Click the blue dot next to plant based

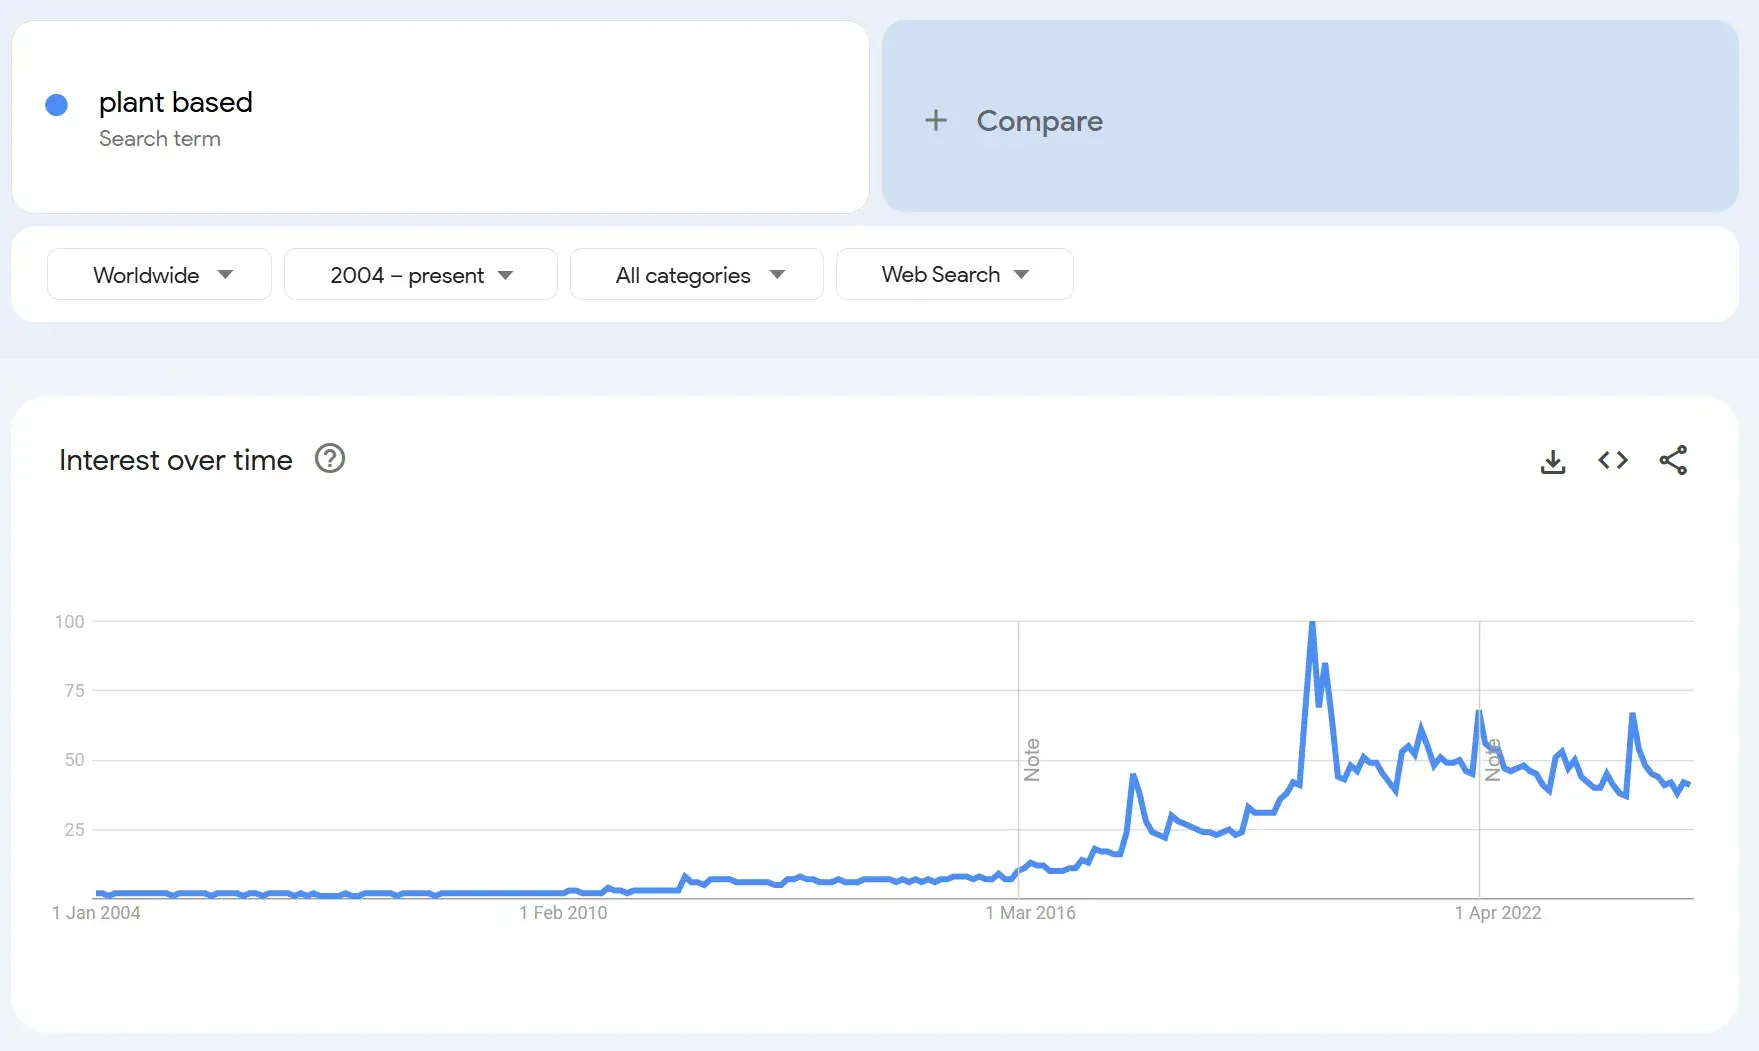pyautogui.click(x=57, y=105)
